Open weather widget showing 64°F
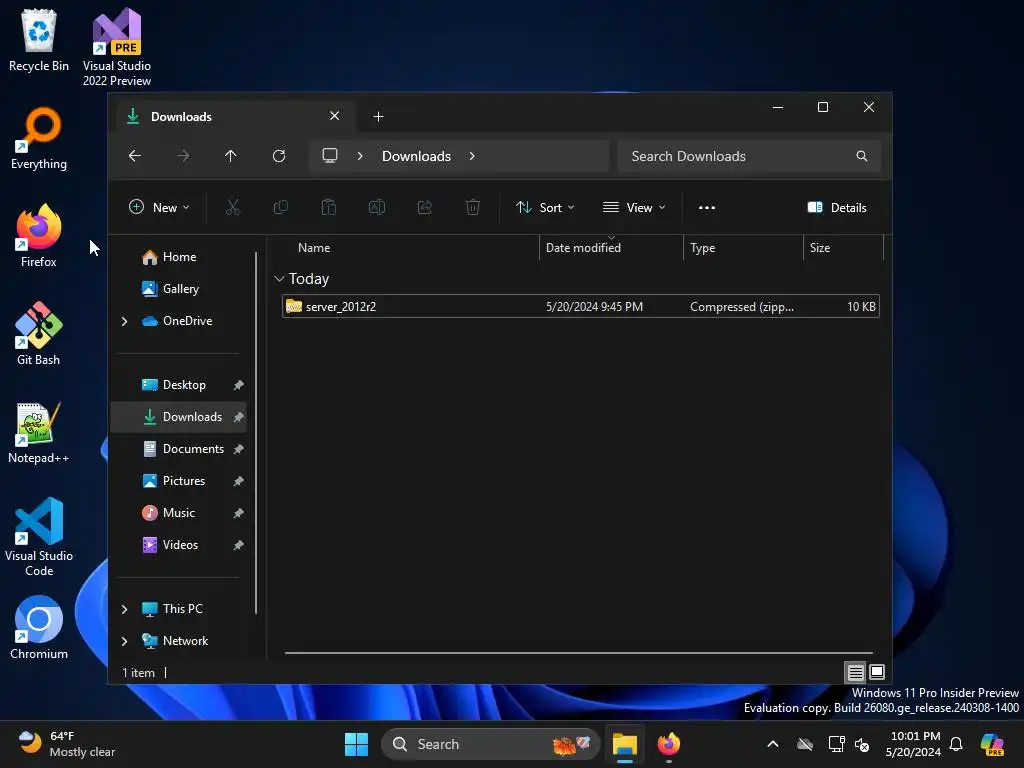The image size is (1024, 768). [x=67, y=744]
